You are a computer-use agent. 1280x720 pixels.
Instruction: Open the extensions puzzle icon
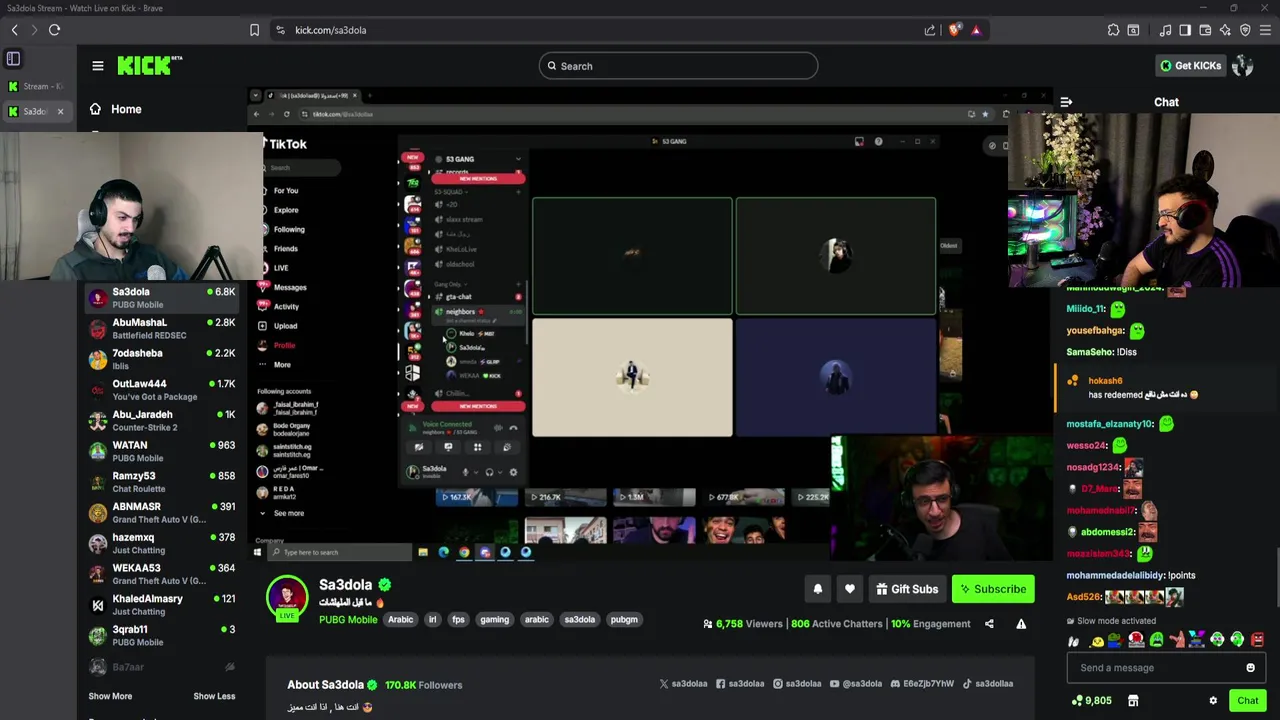[1113, 30]
